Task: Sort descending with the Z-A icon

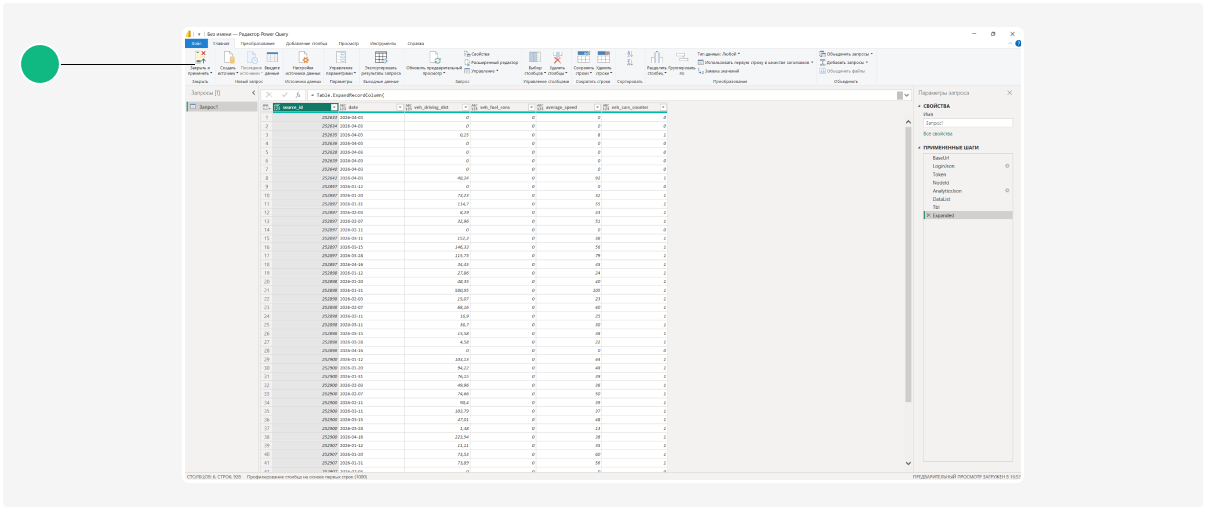Action: click(x=630, y=63)
